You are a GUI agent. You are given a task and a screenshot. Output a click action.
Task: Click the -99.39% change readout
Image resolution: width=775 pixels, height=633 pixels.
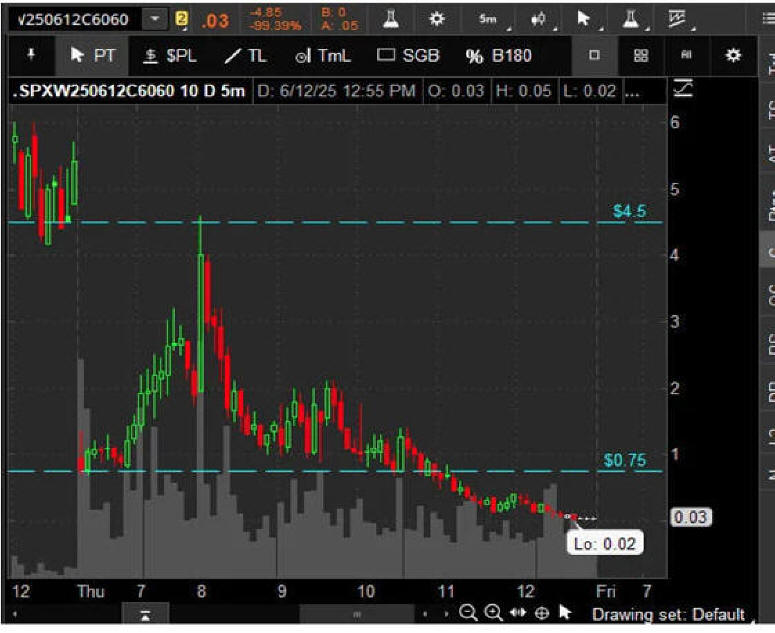[x=275, y=25]
